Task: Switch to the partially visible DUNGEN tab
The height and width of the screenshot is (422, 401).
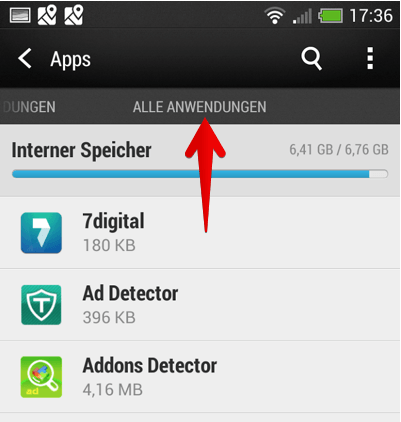Action: click(29, 107)
